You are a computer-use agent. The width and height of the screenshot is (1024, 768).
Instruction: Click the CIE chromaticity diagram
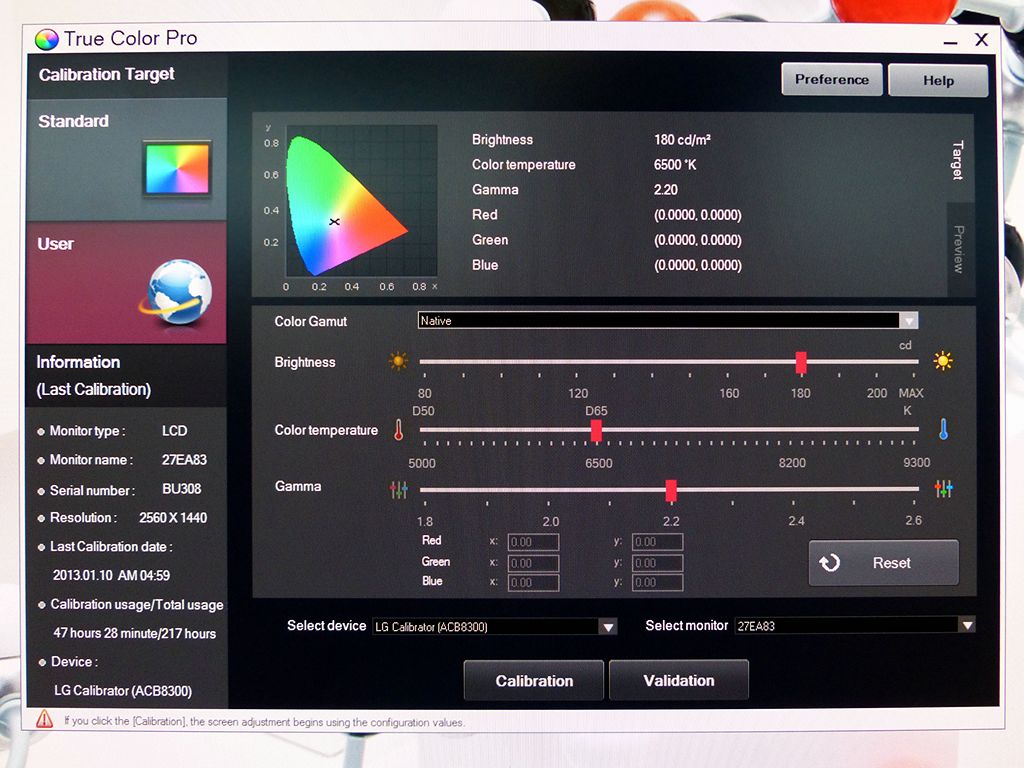coord(361,200)
